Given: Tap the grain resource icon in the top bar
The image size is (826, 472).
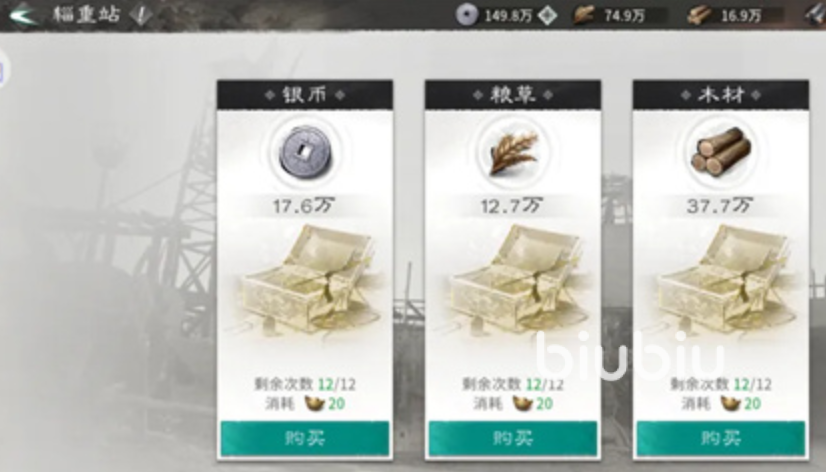Looking at the screenshot, I should [x=584, y=15].
